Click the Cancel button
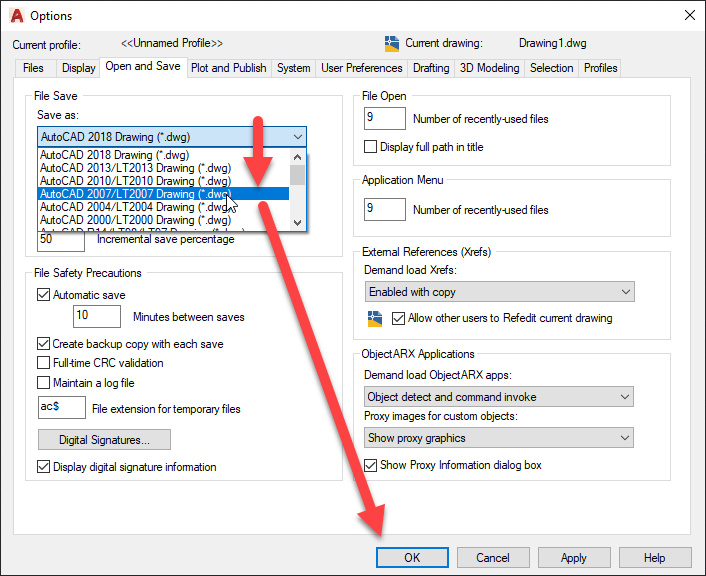This screenshot has width=706, height=576. click(x=493, y=558)
